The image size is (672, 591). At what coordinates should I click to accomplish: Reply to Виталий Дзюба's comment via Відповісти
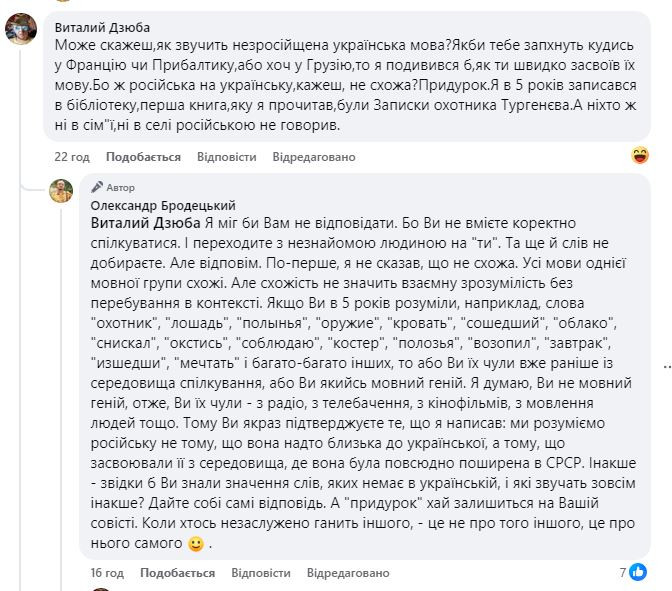click(226, 157)
